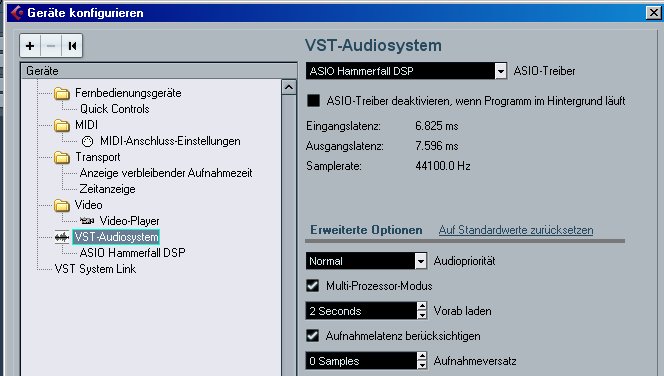This screenshot has height=376, width=664.
Task: Select ASIO Hammerfall DSP tree entry
Action: [132, 253]
